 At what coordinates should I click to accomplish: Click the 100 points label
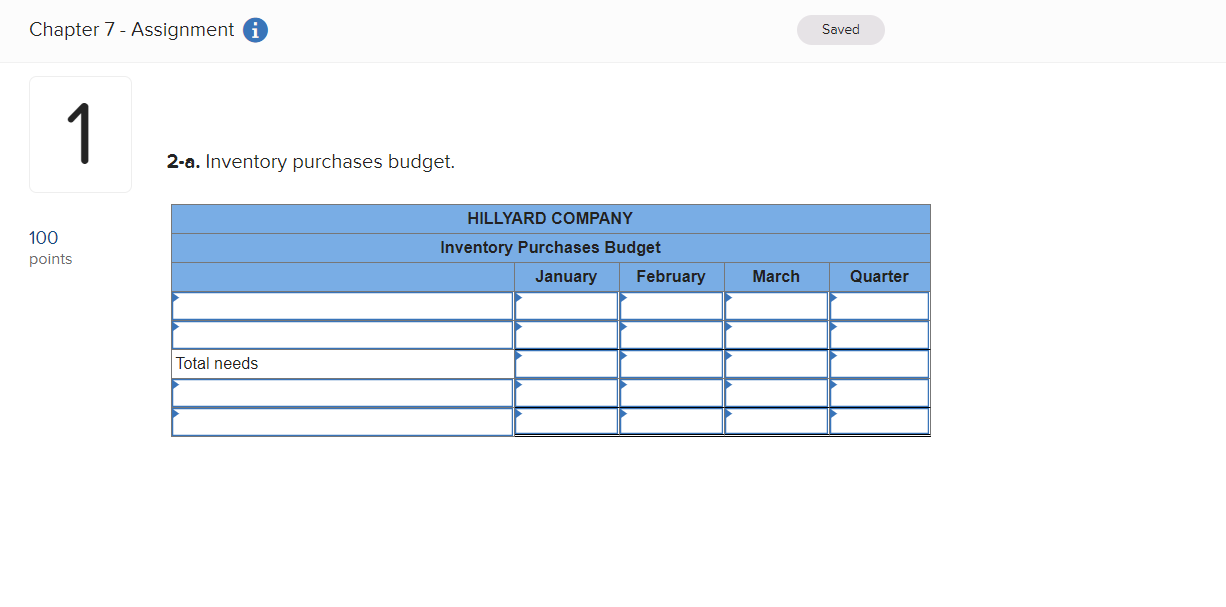tap(50, 247)
